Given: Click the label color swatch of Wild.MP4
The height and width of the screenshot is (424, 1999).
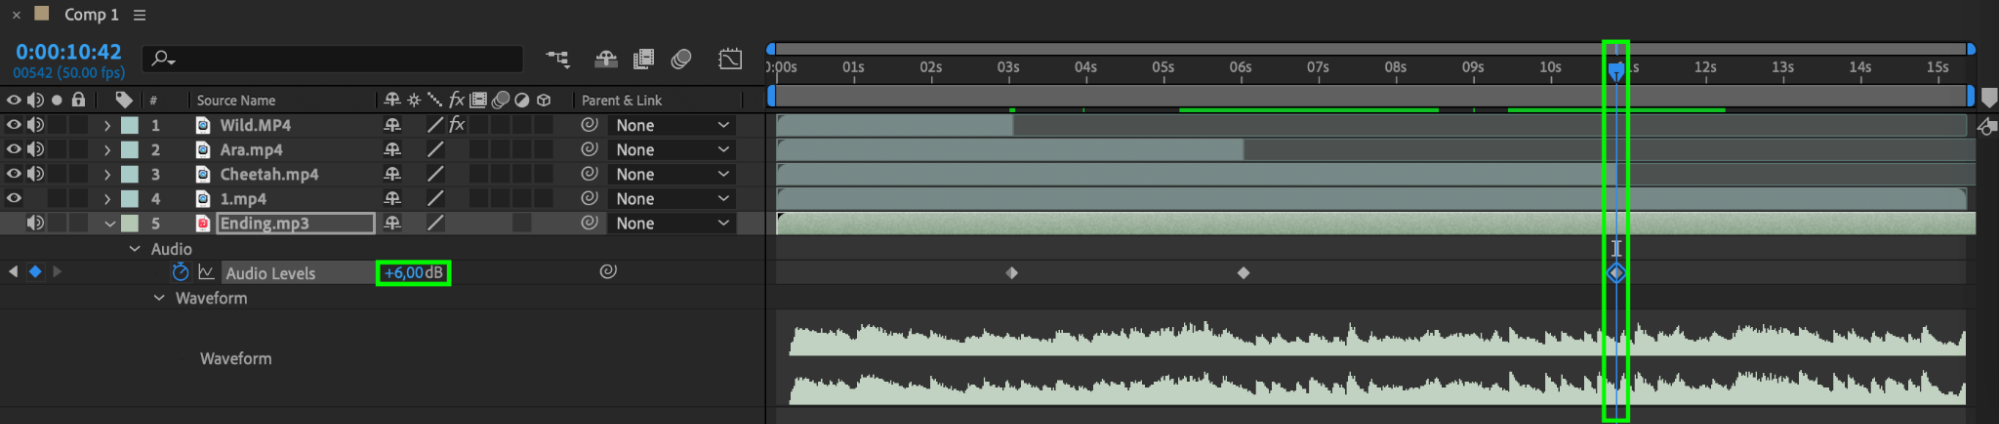Looking at the screenshot, I should coord(130,125).
